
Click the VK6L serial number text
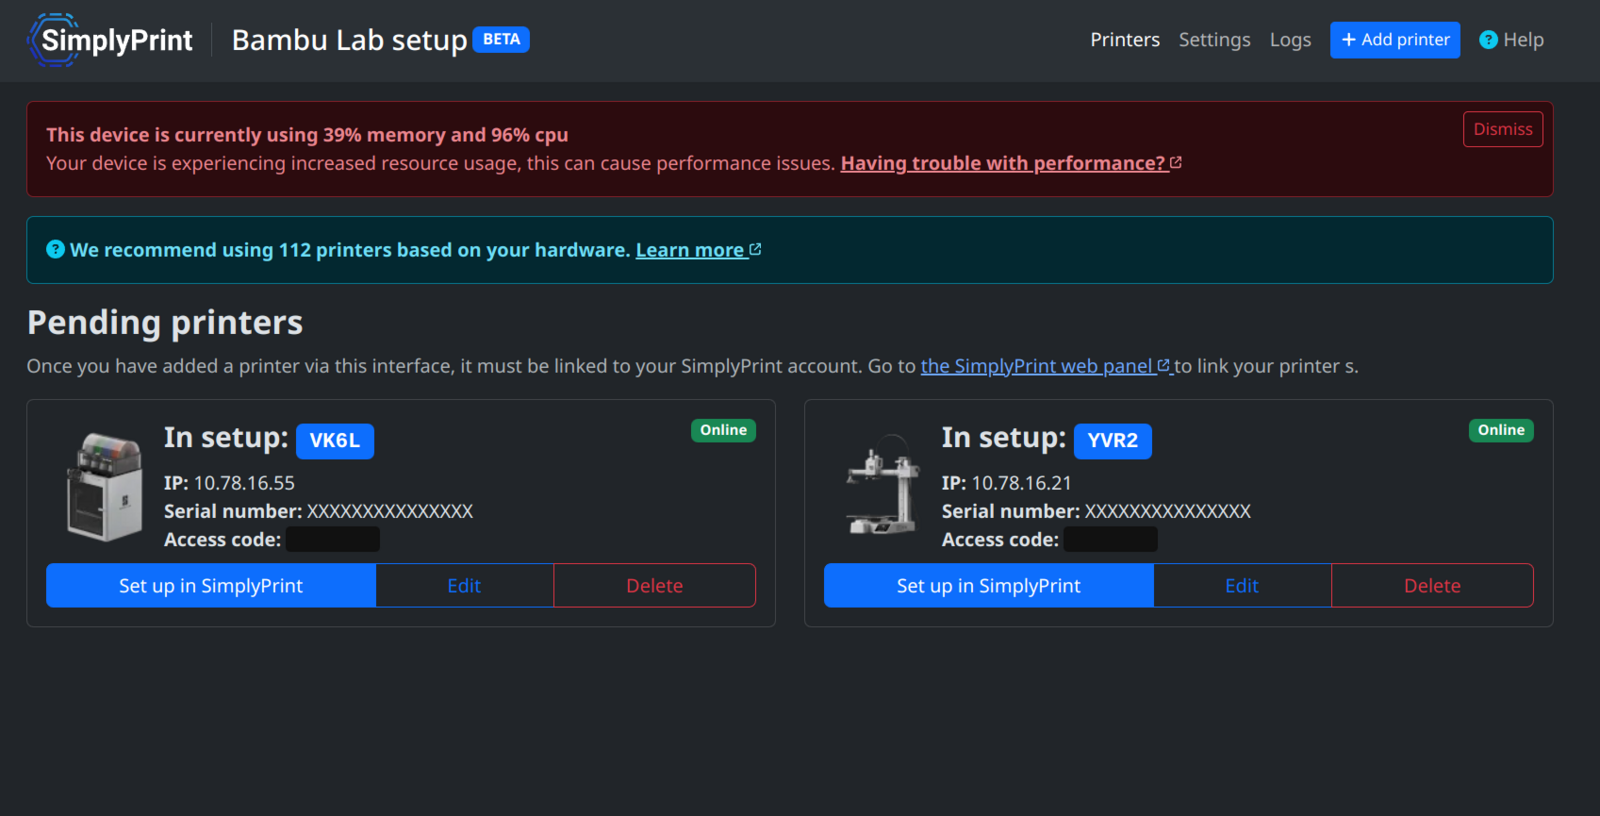[390, 511]
